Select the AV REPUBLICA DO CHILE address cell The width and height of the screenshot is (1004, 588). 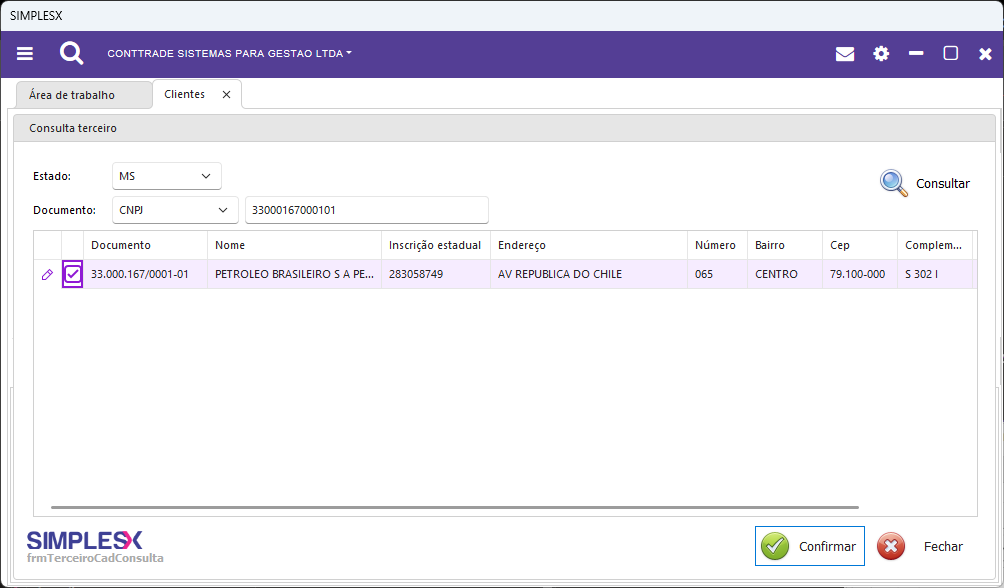(x=560, y=274)
